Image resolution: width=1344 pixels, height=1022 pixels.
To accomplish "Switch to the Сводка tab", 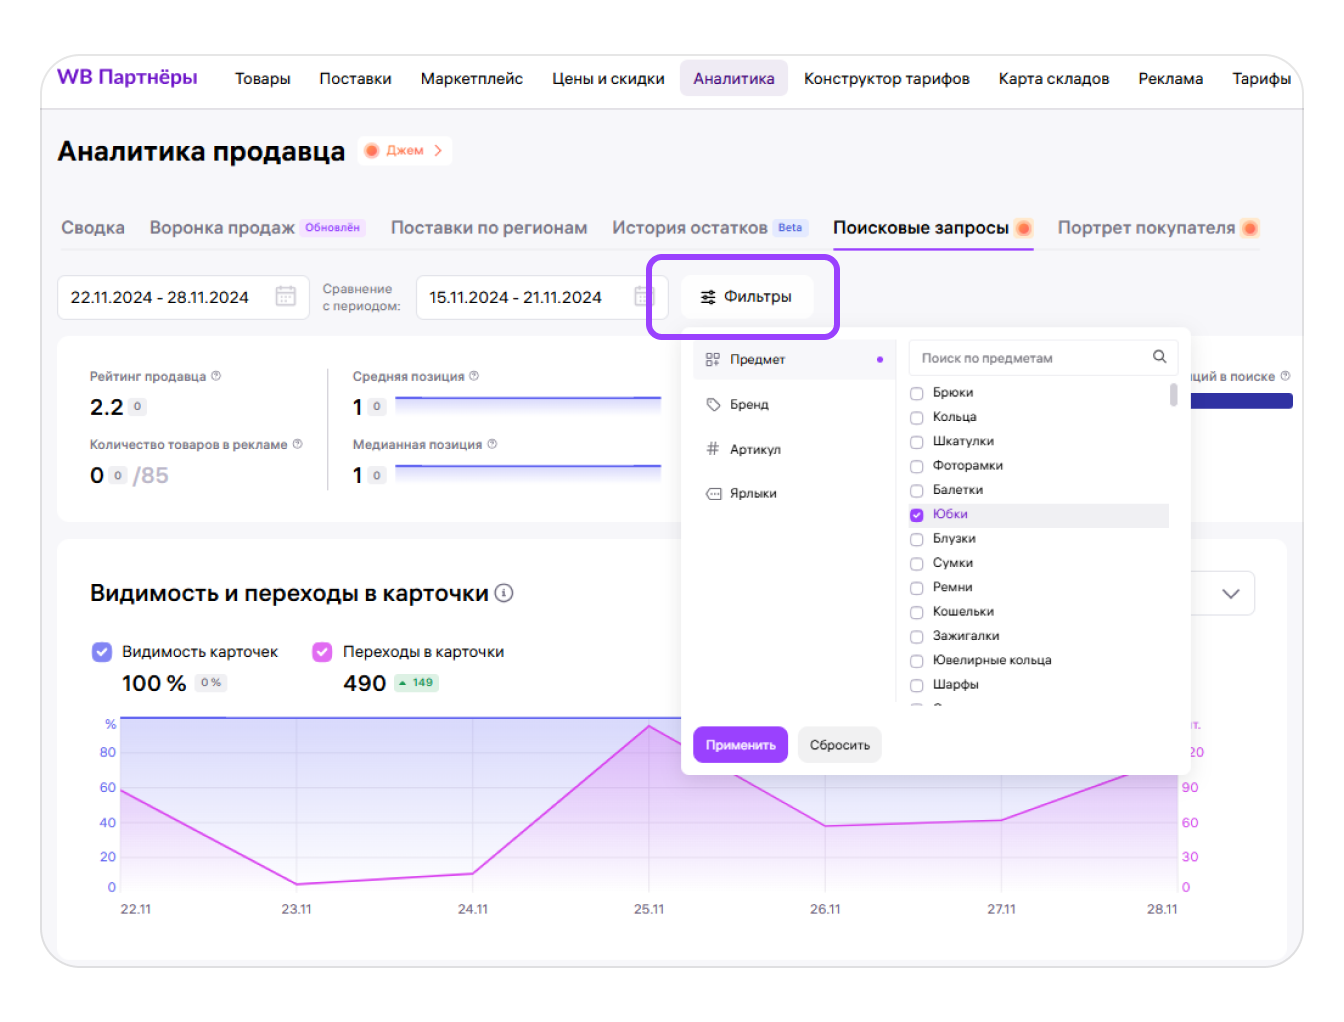I will click(93, 228).
